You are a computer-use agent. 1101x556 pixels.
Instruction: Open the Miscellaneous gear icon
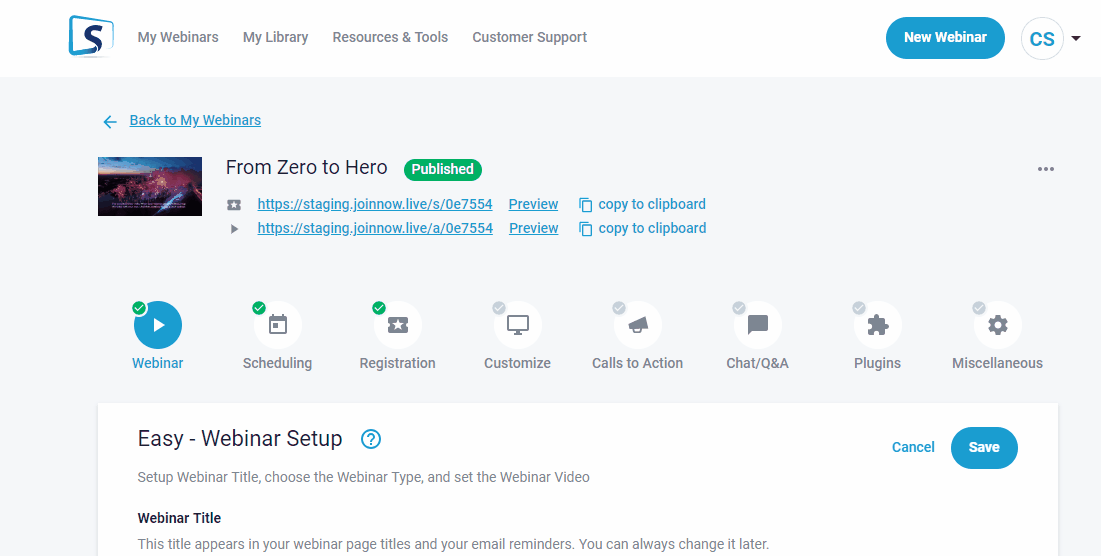coord(998,325)
